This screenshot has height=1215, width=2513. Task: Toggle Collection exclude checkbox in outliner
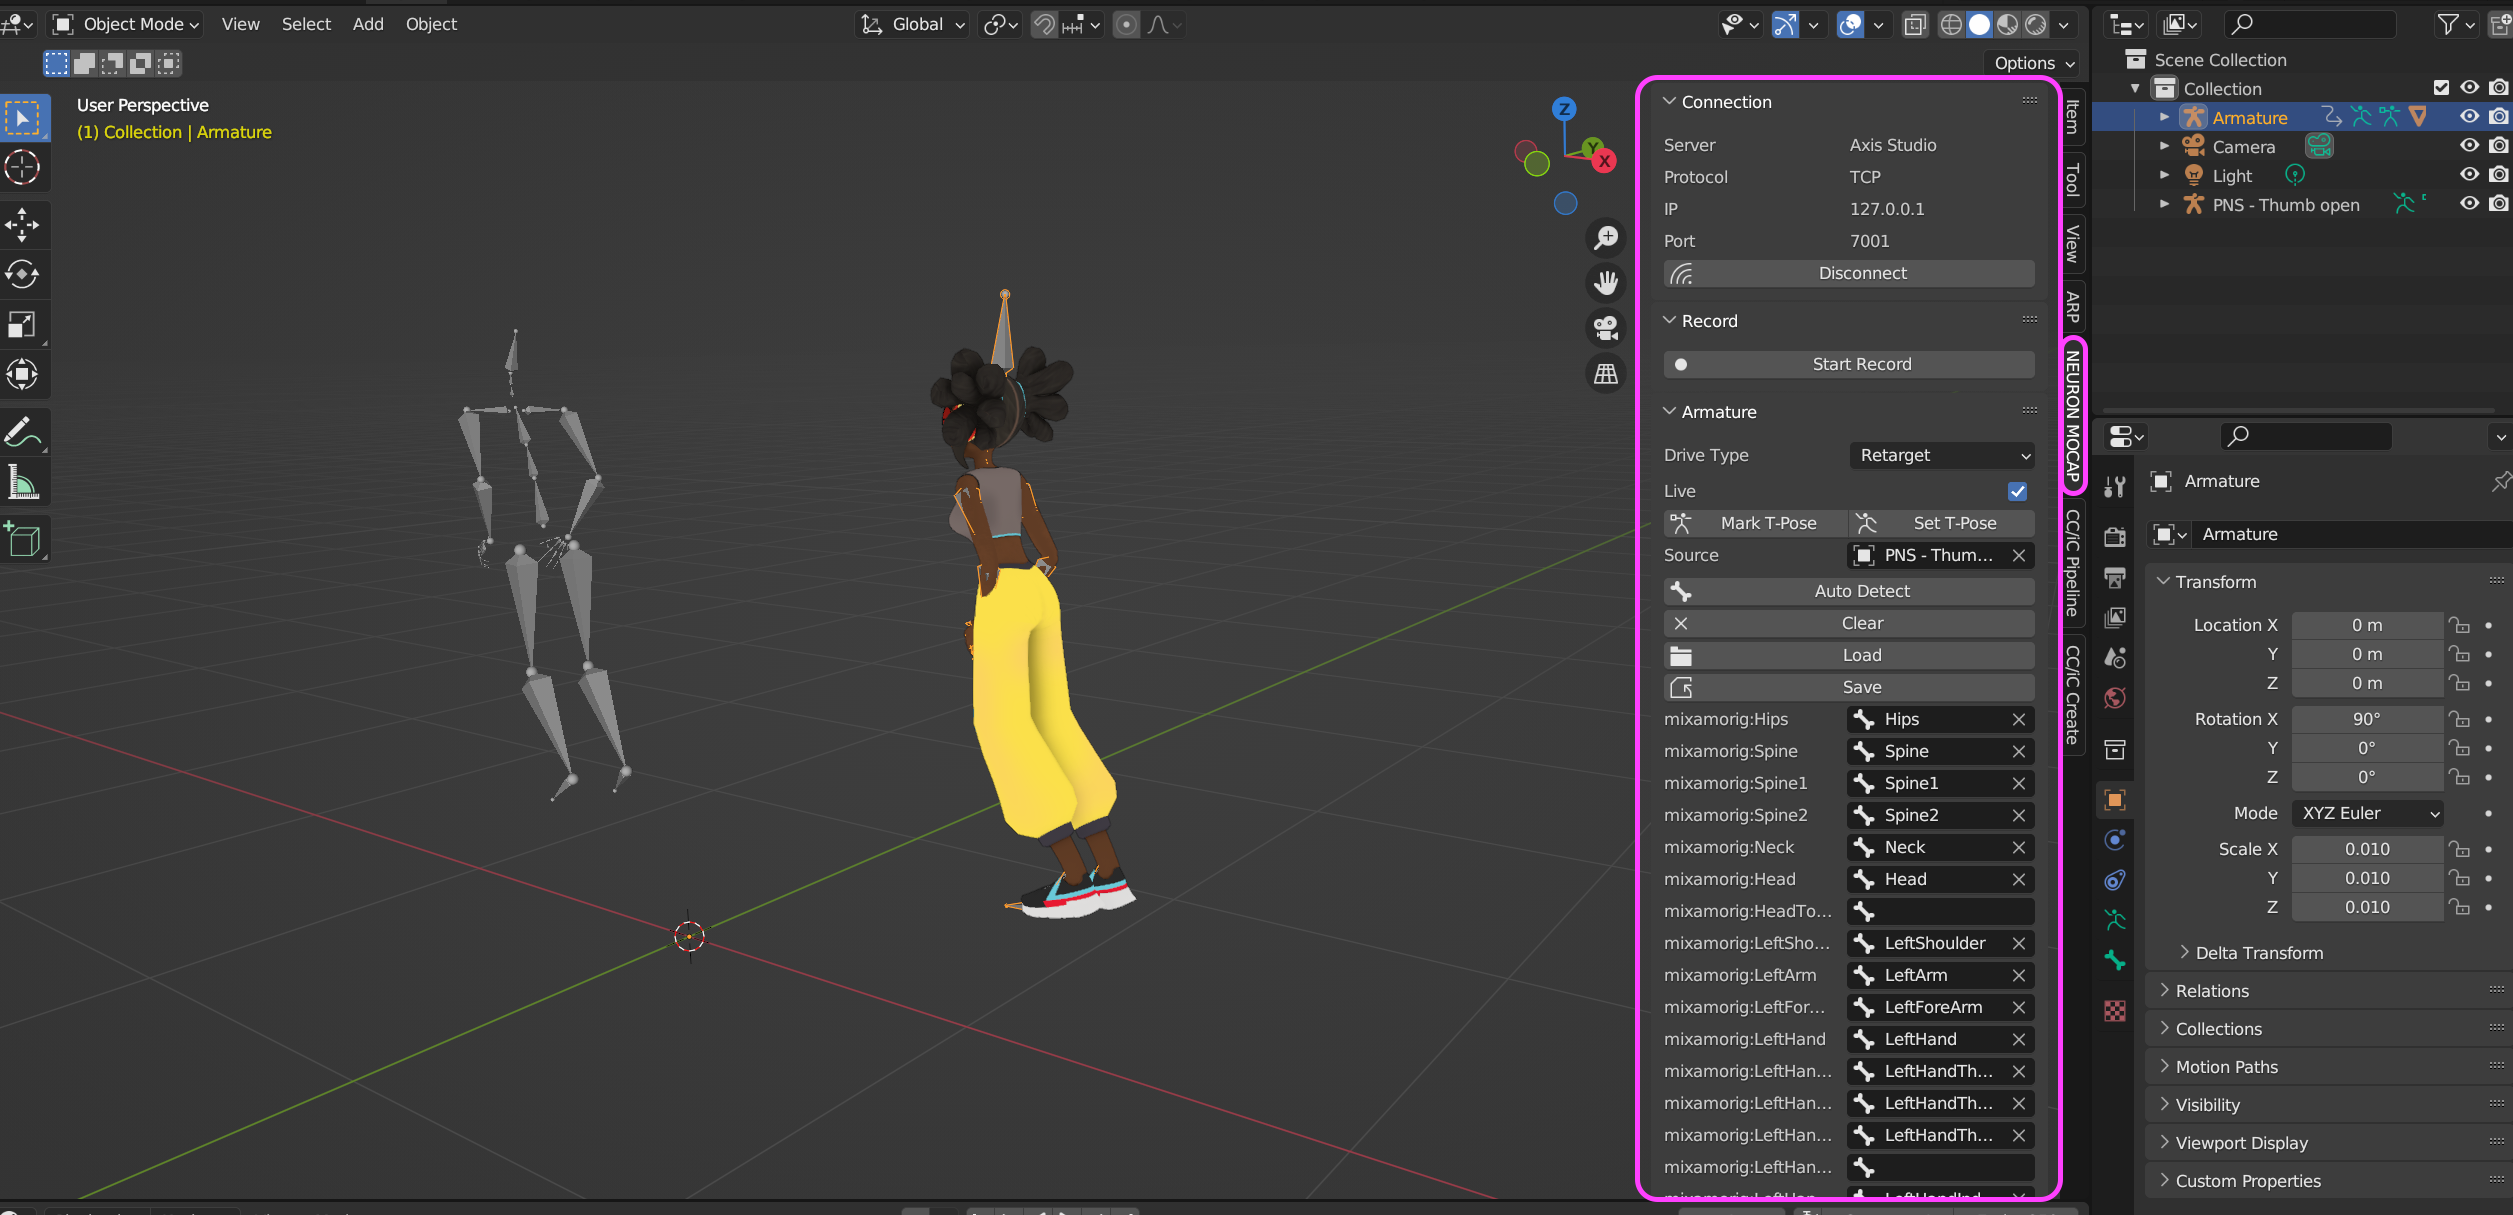point(2441,88)
